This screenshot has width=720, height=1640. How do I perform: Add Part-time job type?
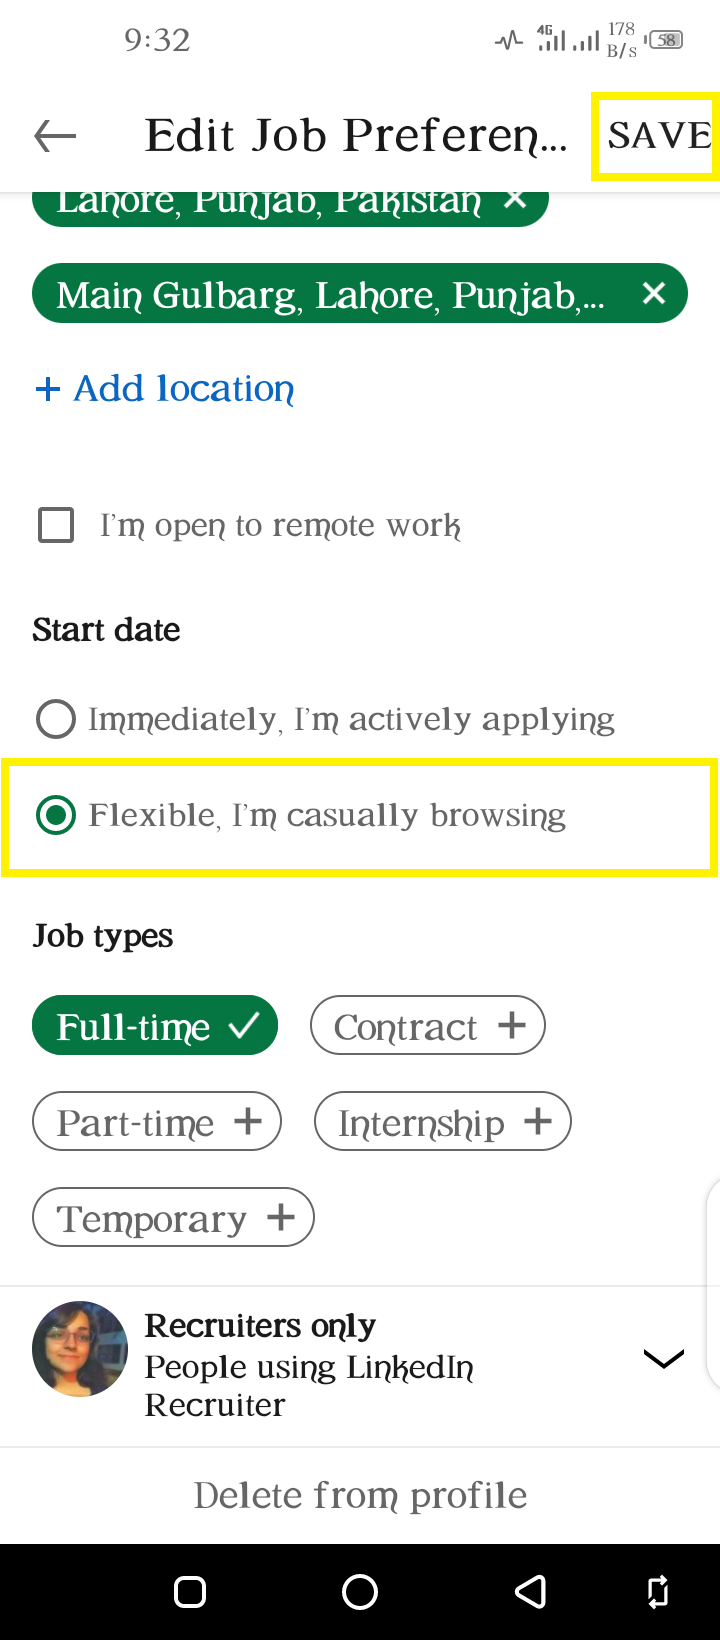coord(157,1122)
